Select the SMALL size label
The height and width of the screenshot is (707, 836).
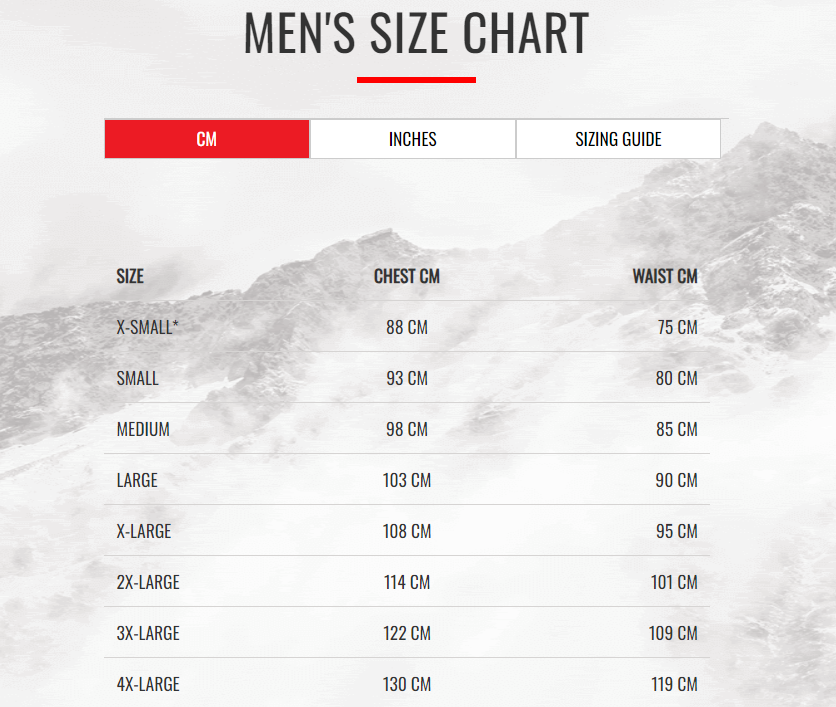138,378
